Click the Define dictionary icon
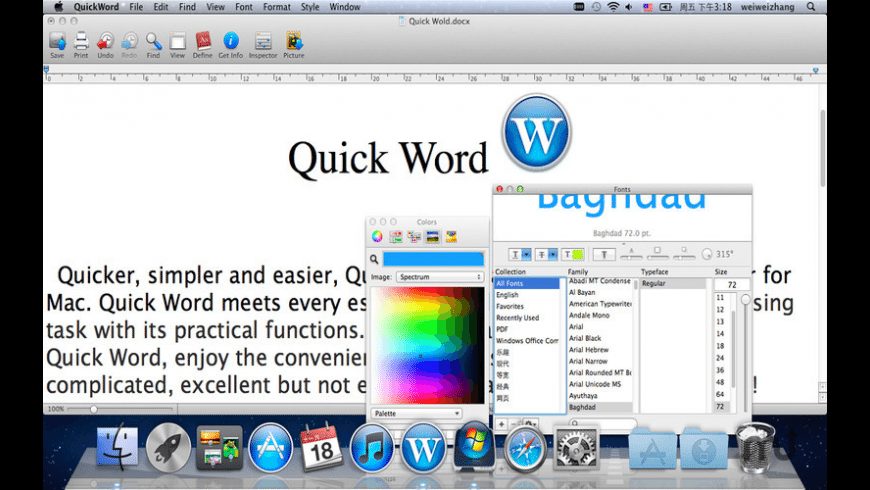 [203, 45]
